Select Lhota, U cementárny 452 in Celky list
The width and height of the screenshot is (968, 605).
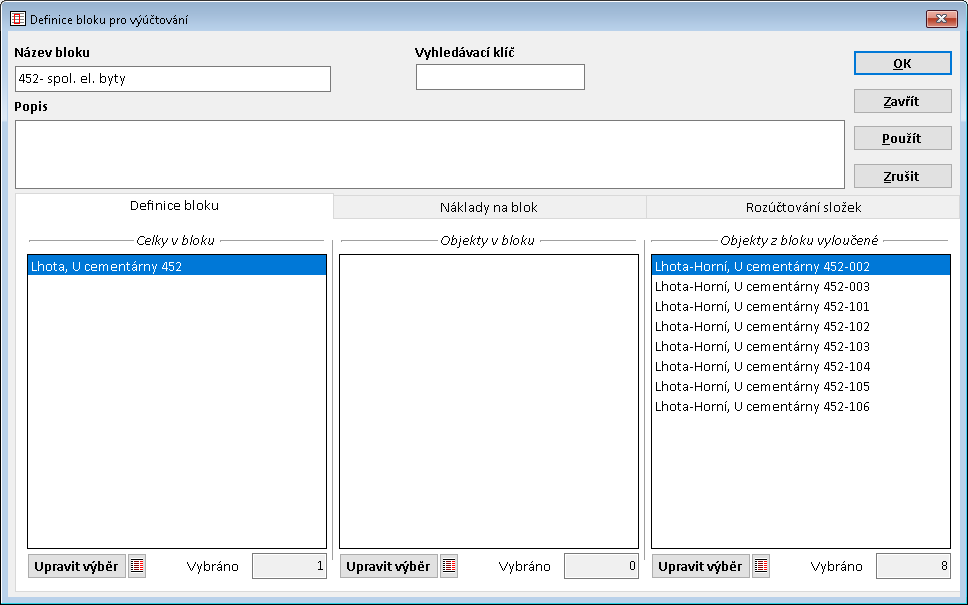[x=107, y=267]
